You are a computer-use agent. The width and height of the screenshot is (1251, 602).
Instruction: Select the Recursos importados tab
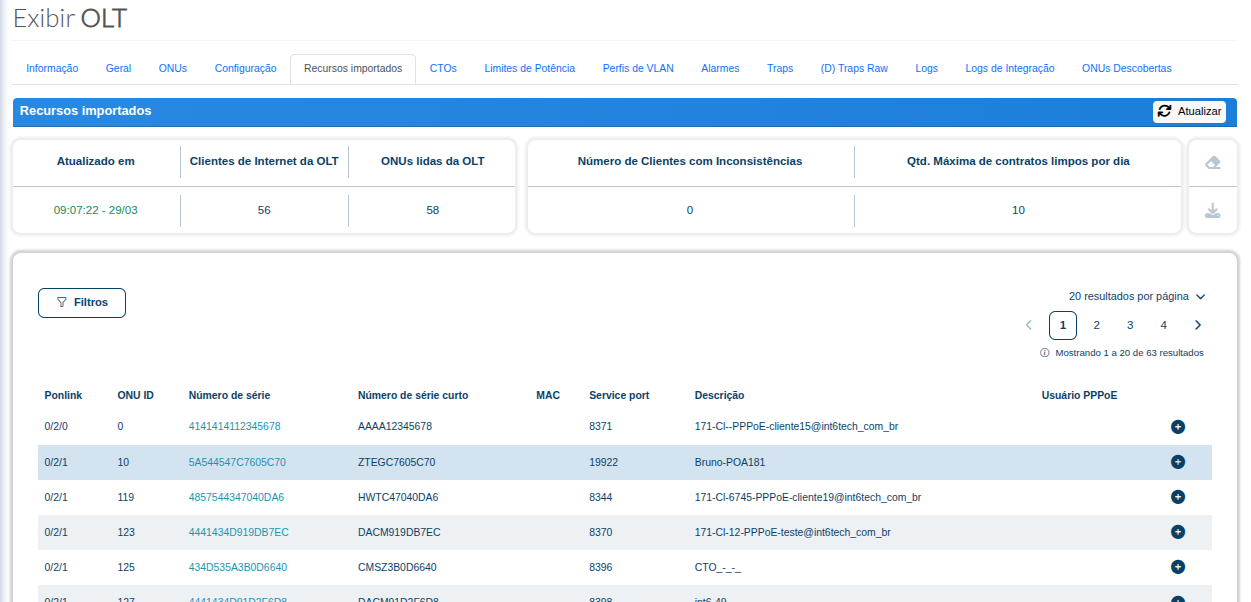(x=353, y=69)
